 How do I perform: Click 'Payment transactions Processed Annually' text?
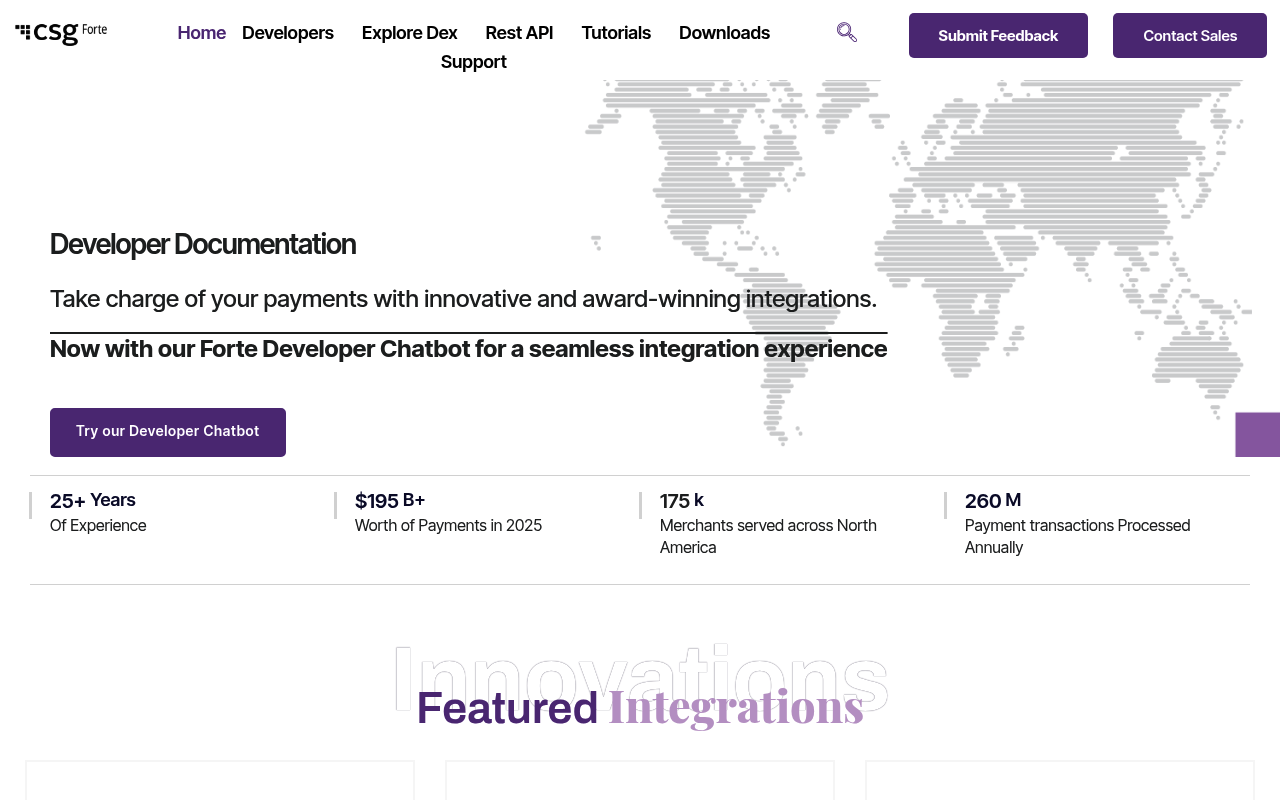tap(1078, 537)
